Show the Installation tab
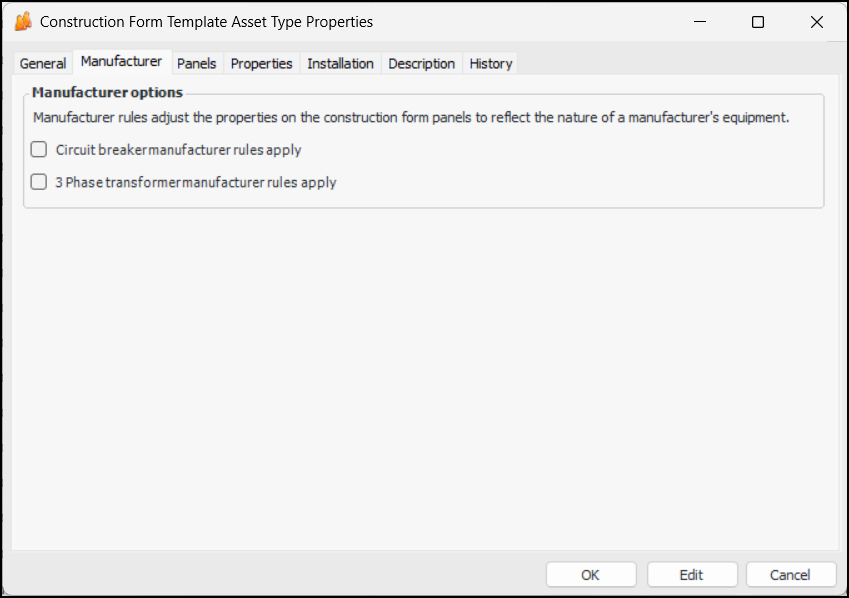 click(x=340, y=63)
